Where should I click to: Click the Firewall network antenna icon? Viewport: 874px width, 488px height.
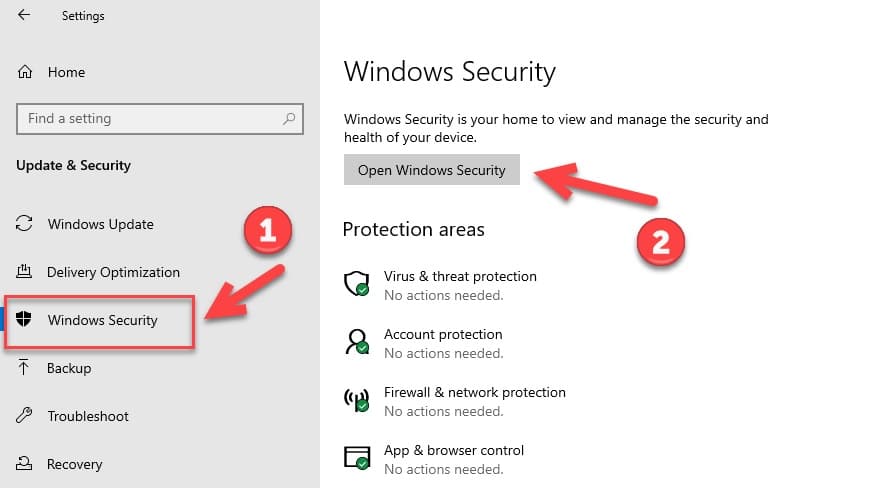click(357, 400)
